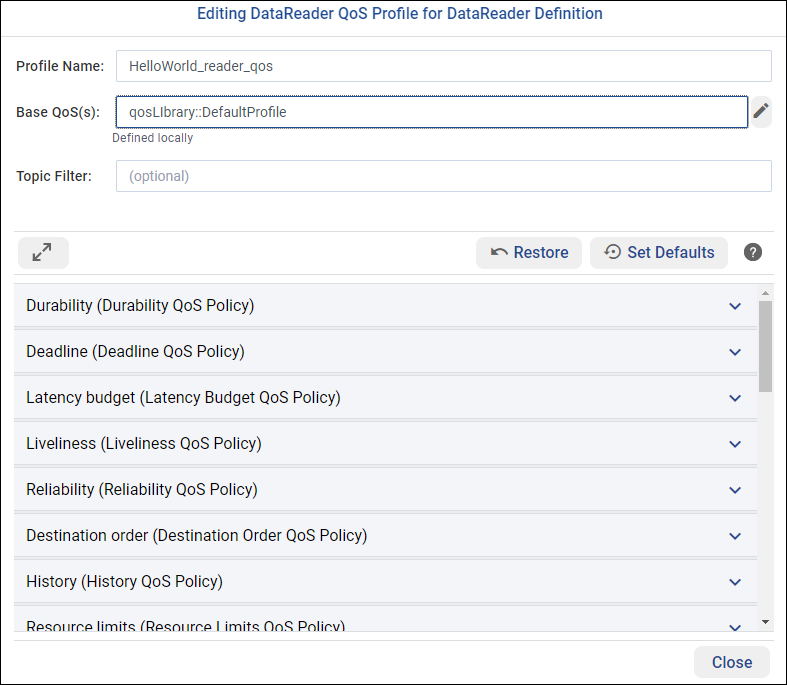Expand the Latency budget chevron
Viewport: 787px width, 685px height.
tap(735, 398)
